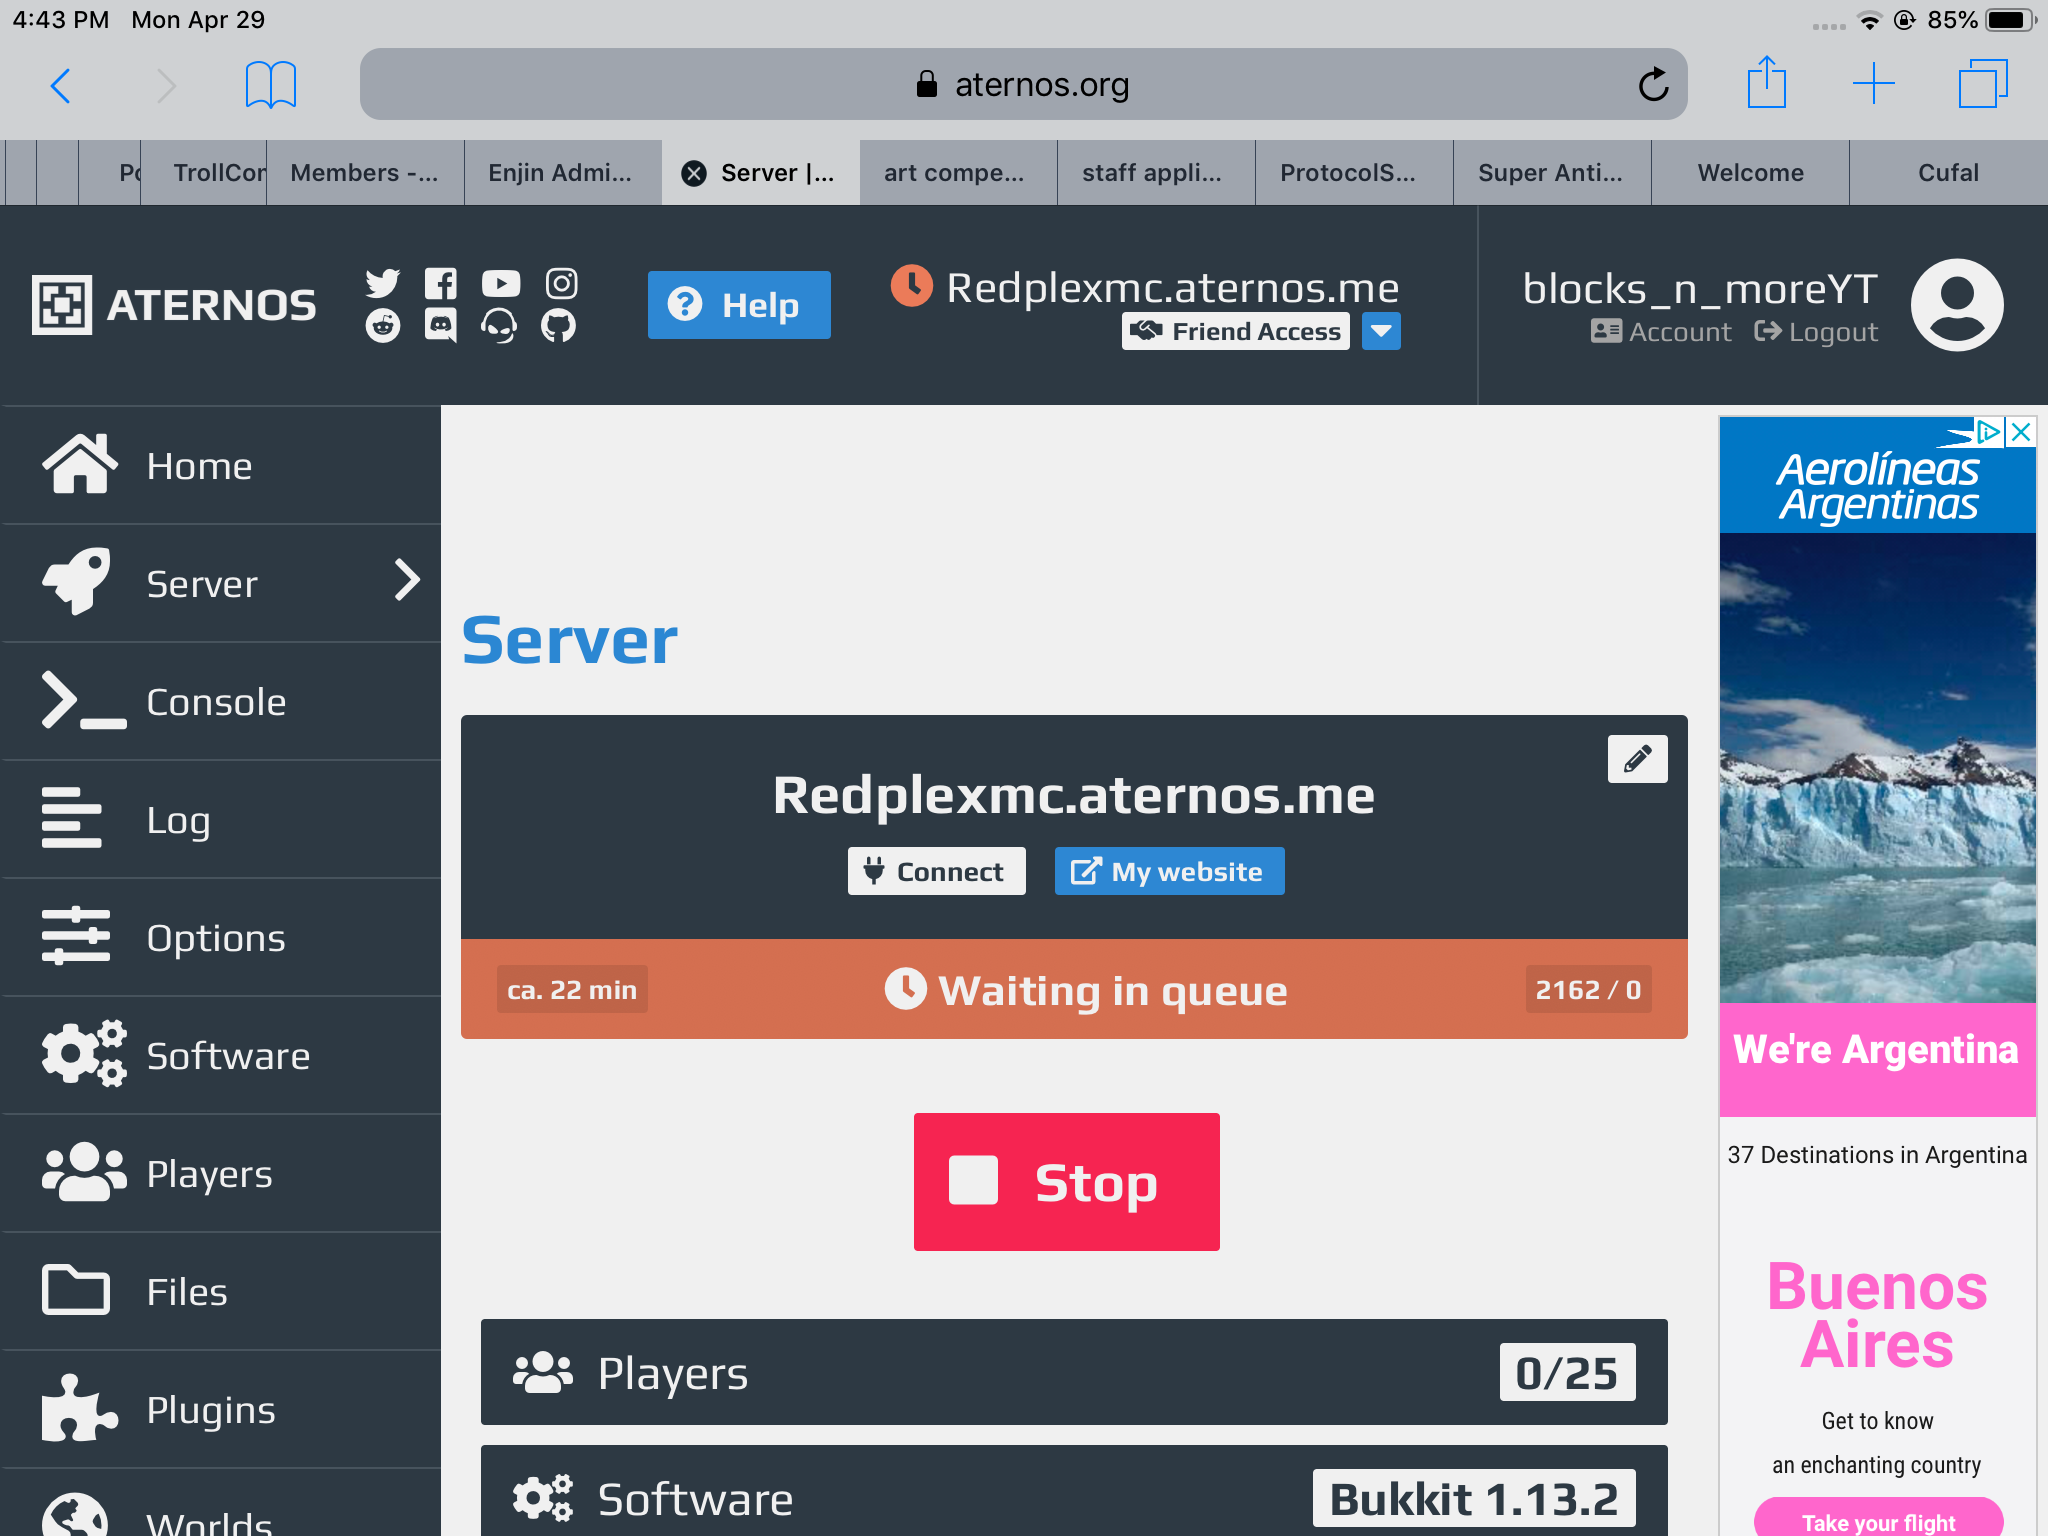This screenshot has height=1536, width=2048.
Task: Click the Logout link
Action: 1816,332
